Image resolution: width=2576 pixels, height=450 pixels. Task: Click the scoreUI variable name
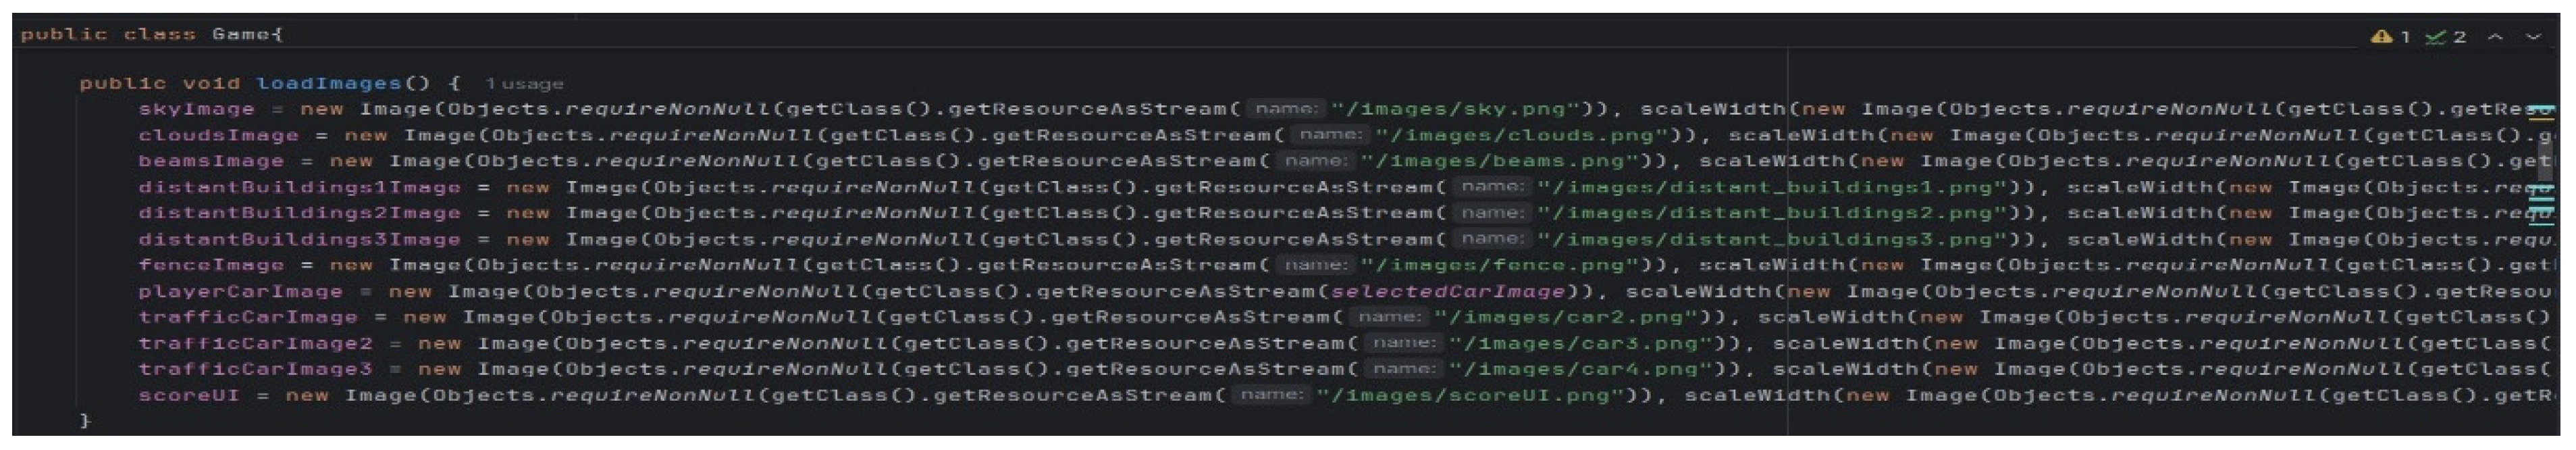pyautogui.click(x=189, y=395)
